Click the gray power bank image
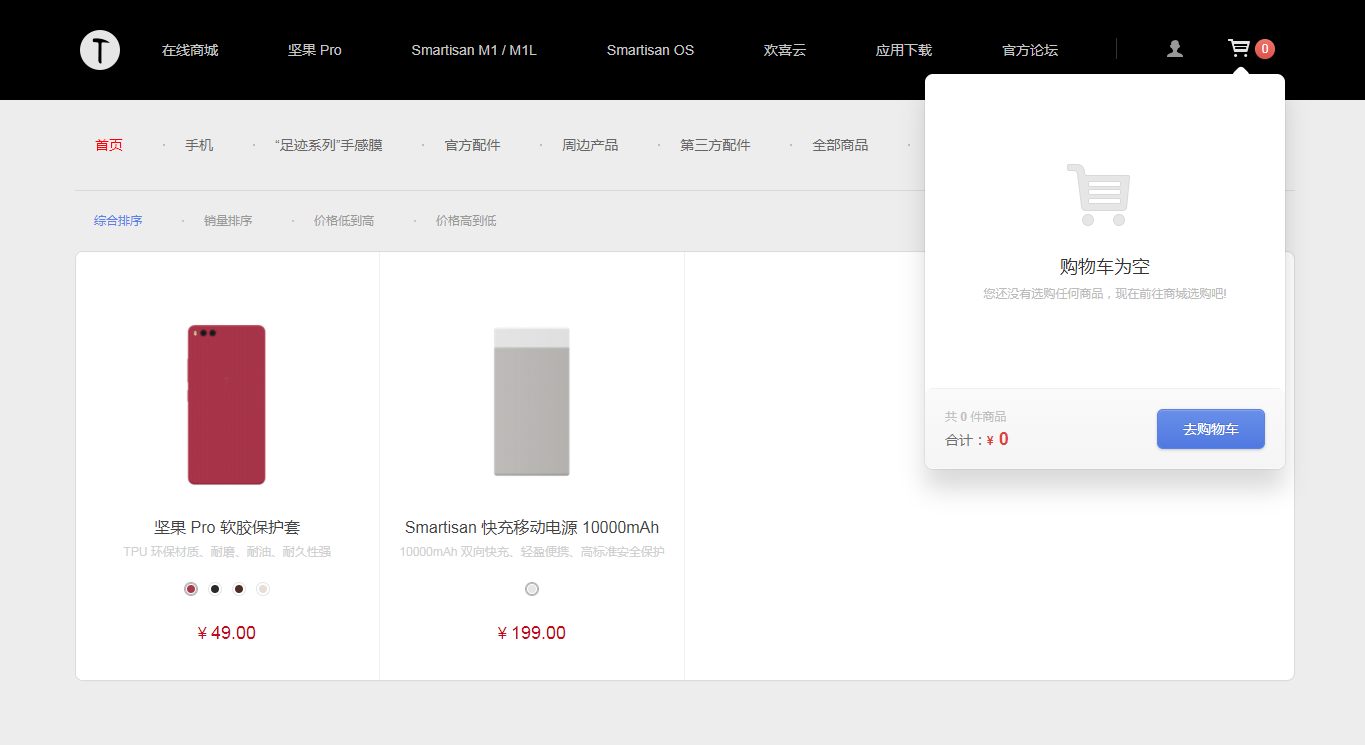The height and width of the screenshot is (745, 1365). (532, 402)
